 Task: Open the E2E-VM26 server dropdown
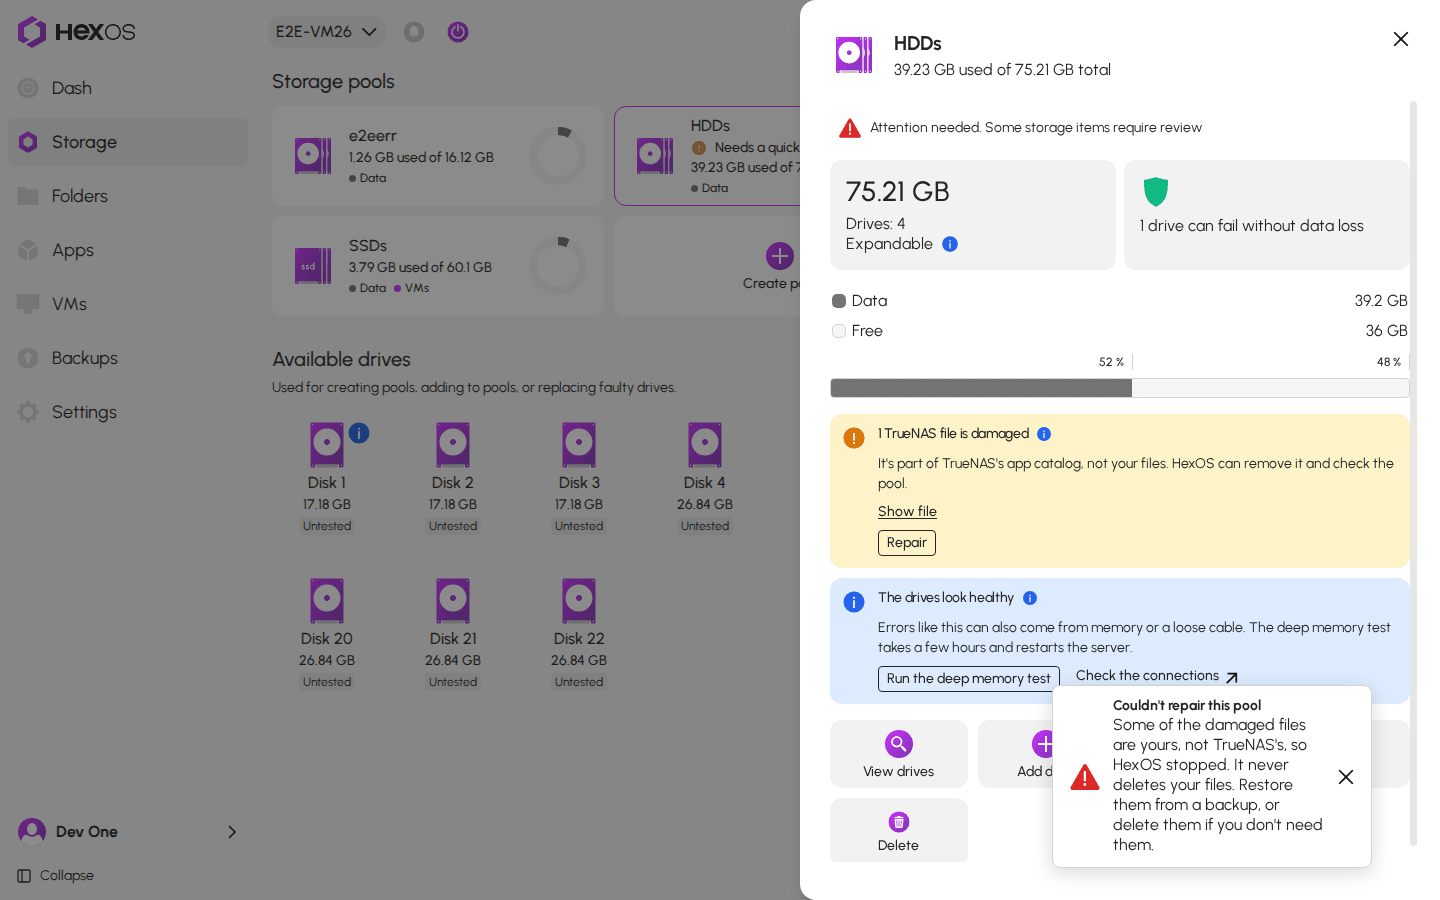click(327, 32)
